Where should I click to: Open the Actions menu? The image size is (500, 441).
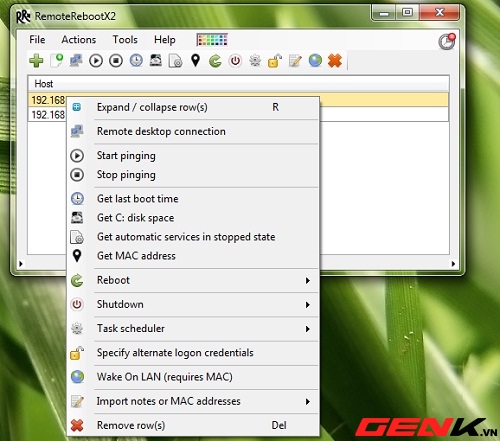click(79, 40)
